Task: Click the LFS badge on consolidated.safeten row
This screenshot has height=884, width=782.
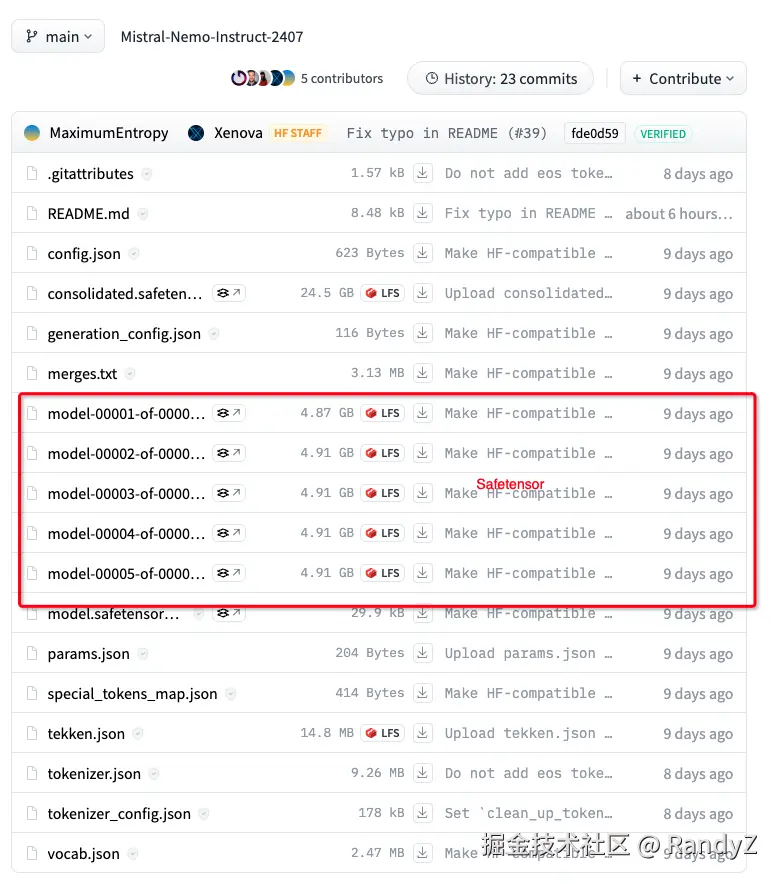Action: pos(383,293)
